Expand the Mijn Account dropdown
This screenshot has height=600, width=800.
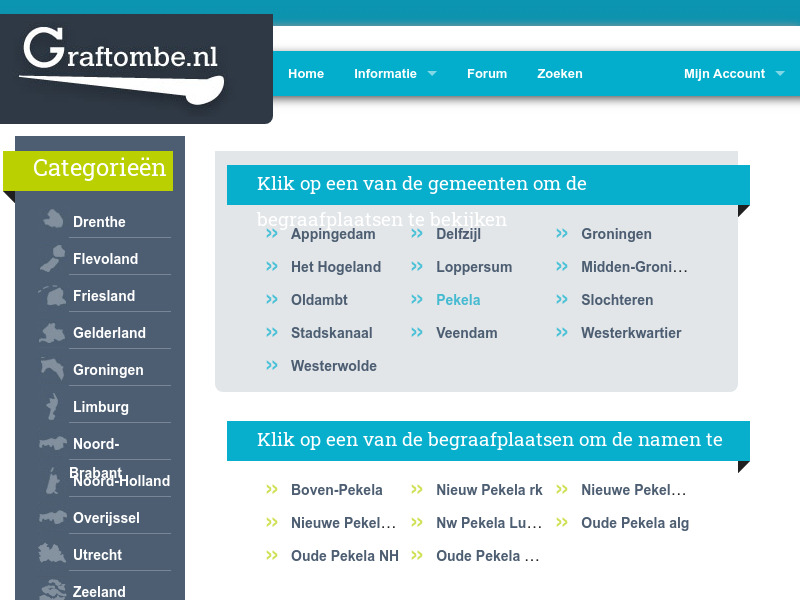click(x=724, y=73)
